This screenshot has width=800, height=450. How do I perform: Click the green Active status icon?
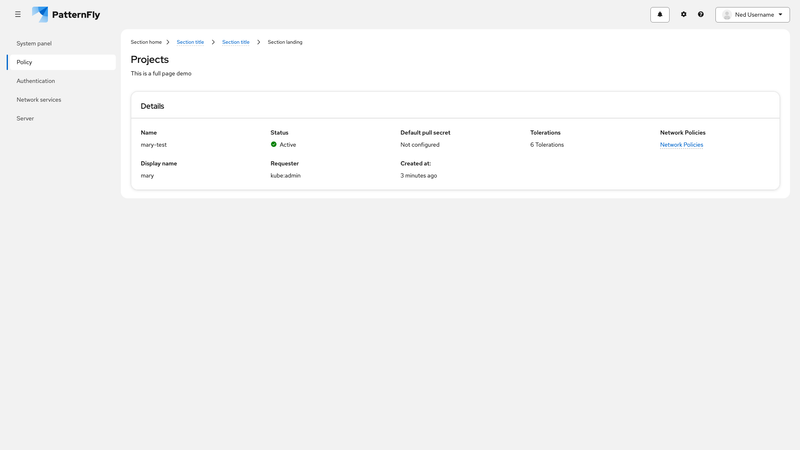(274, 145)
